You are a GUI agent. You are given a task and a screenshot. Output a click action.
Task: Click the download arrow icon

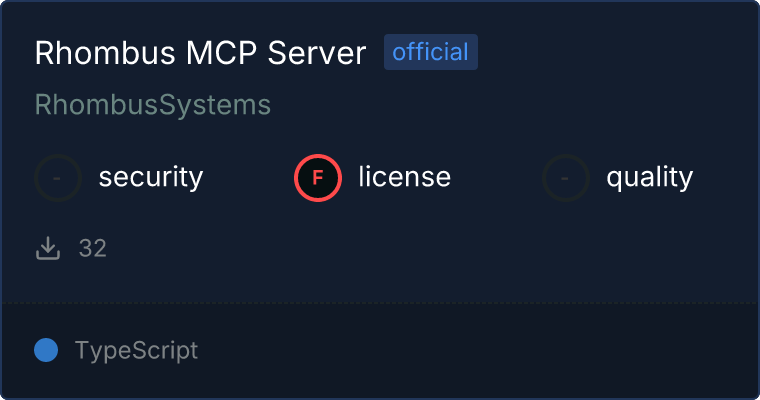48,248
